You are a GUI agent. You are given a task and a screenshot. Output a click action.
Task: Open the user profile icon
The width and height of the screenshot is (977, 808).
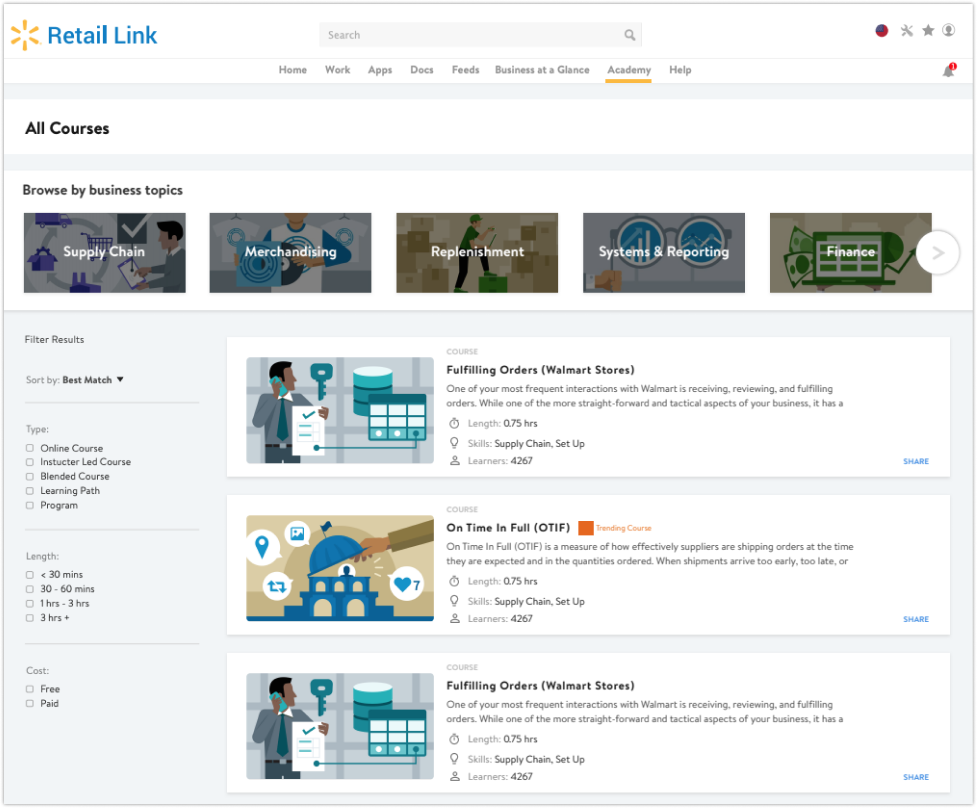click(x=948, y=31)
